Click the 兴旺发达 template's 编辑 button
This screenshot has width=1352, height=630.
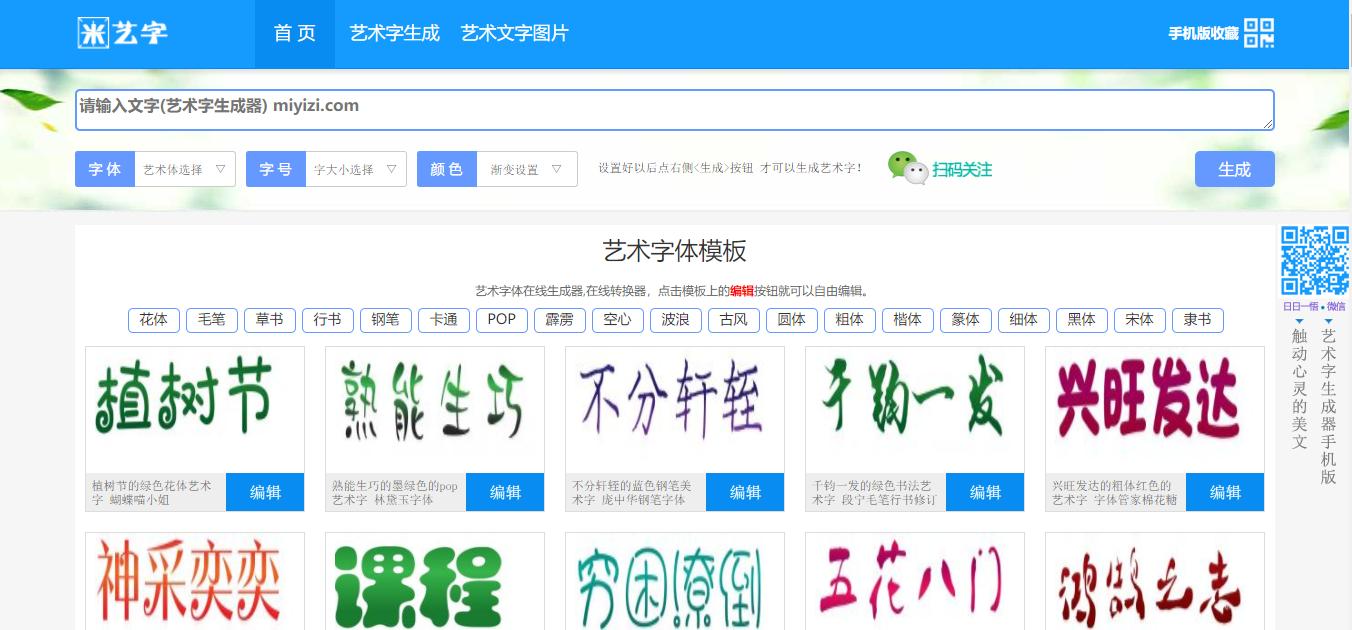(1224, 492)
